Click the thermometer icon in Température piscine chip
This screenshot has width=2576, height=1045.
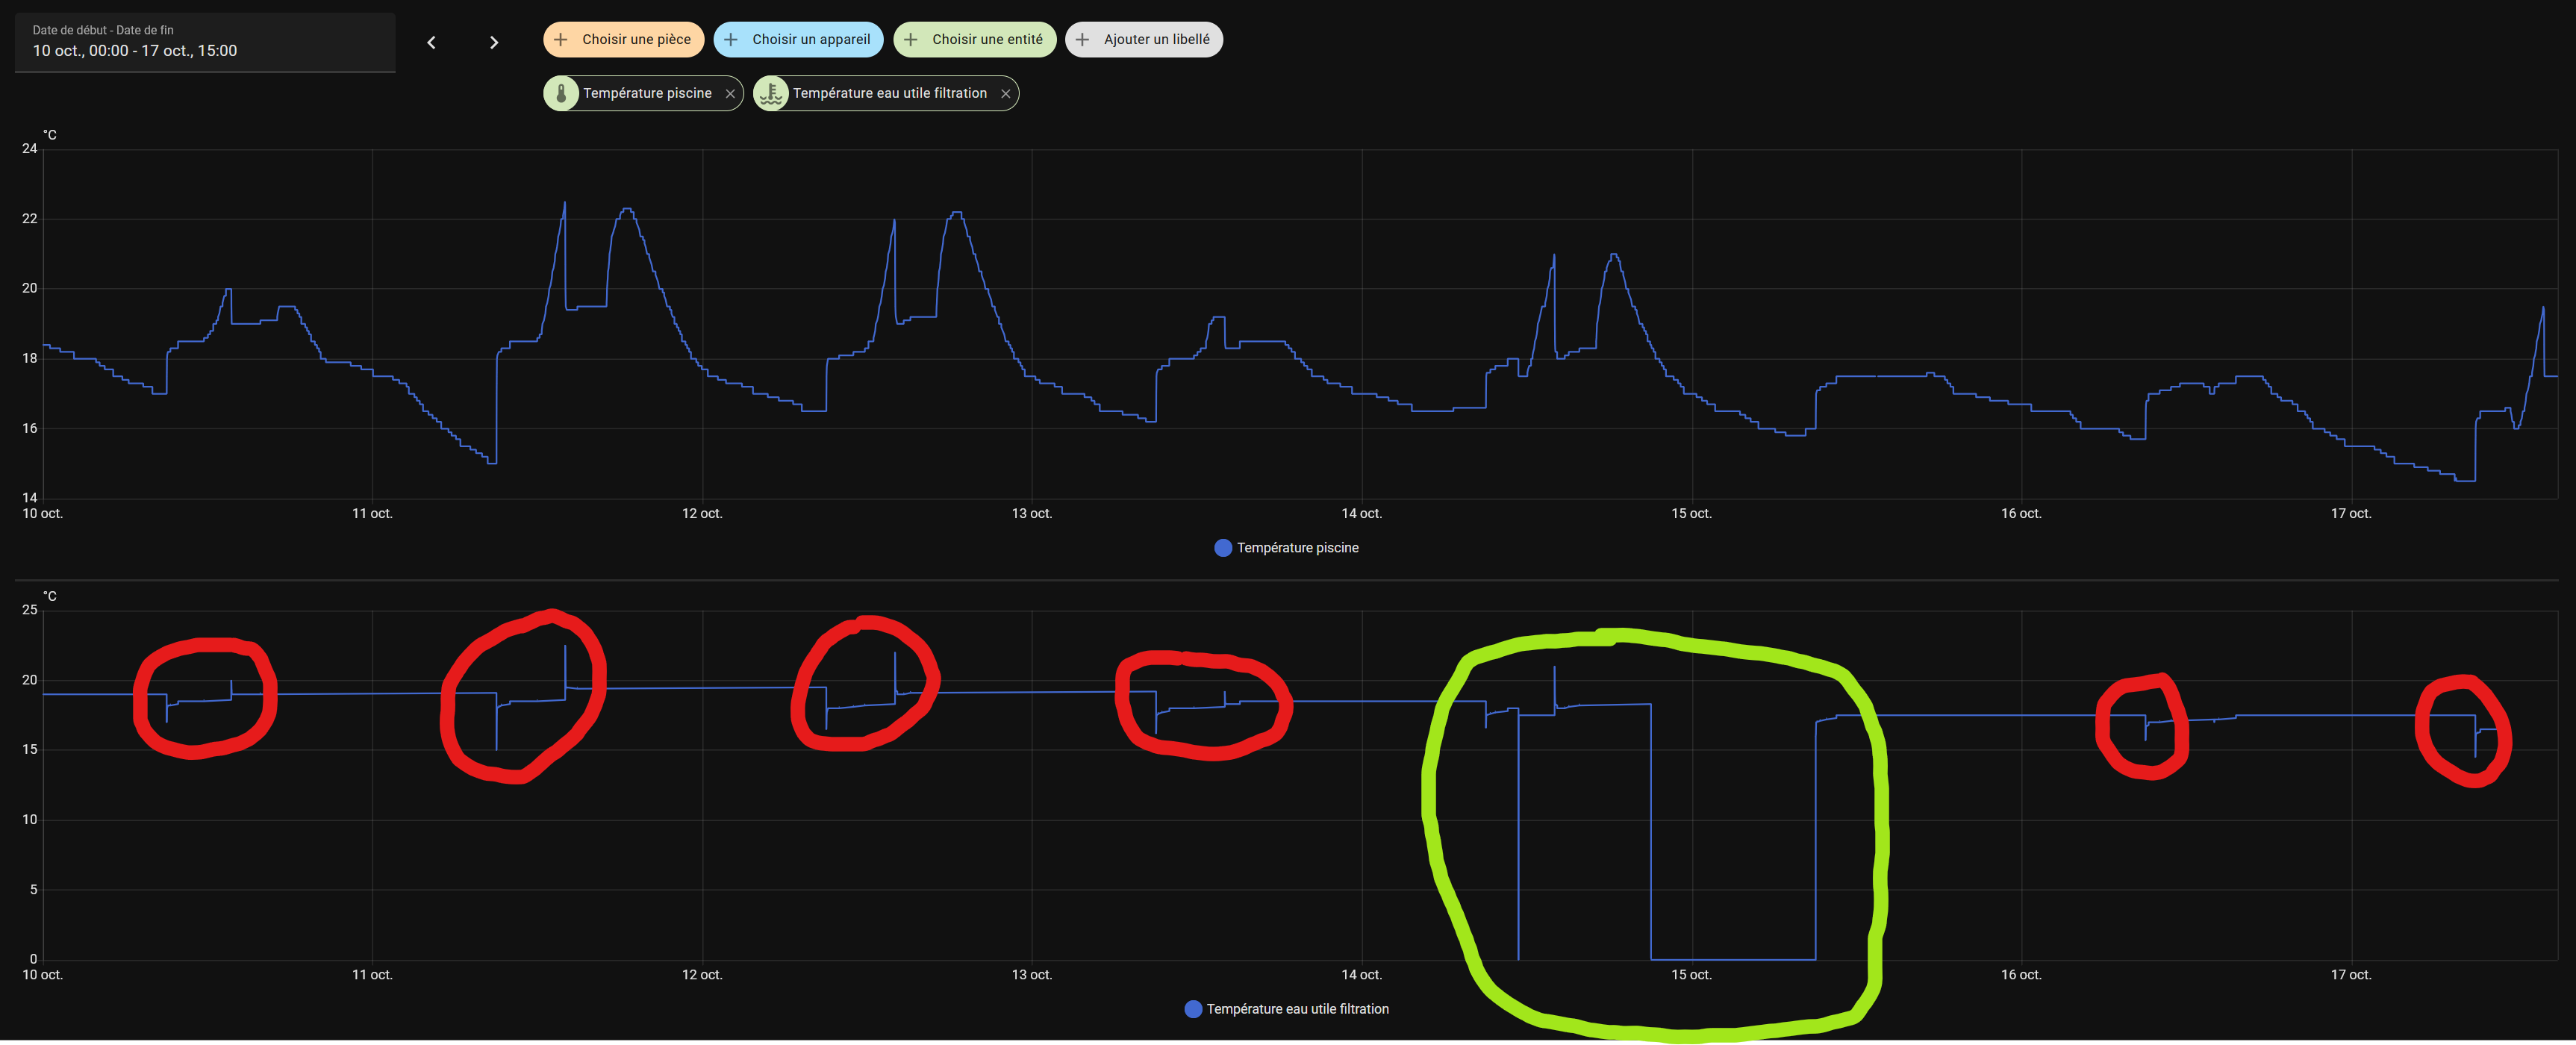click(x=561, y=93)
